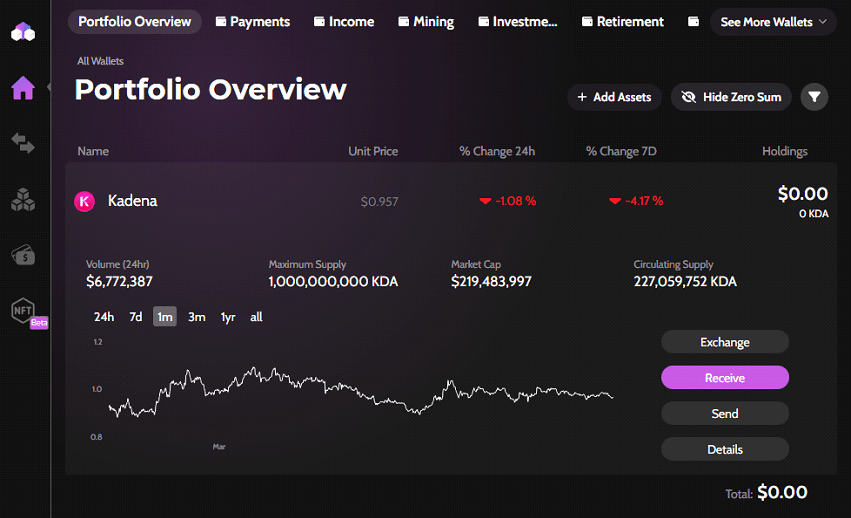
Task: Click the wallet icon of Retirement tab
Action: pyautogui.click(x=587, y=22)
